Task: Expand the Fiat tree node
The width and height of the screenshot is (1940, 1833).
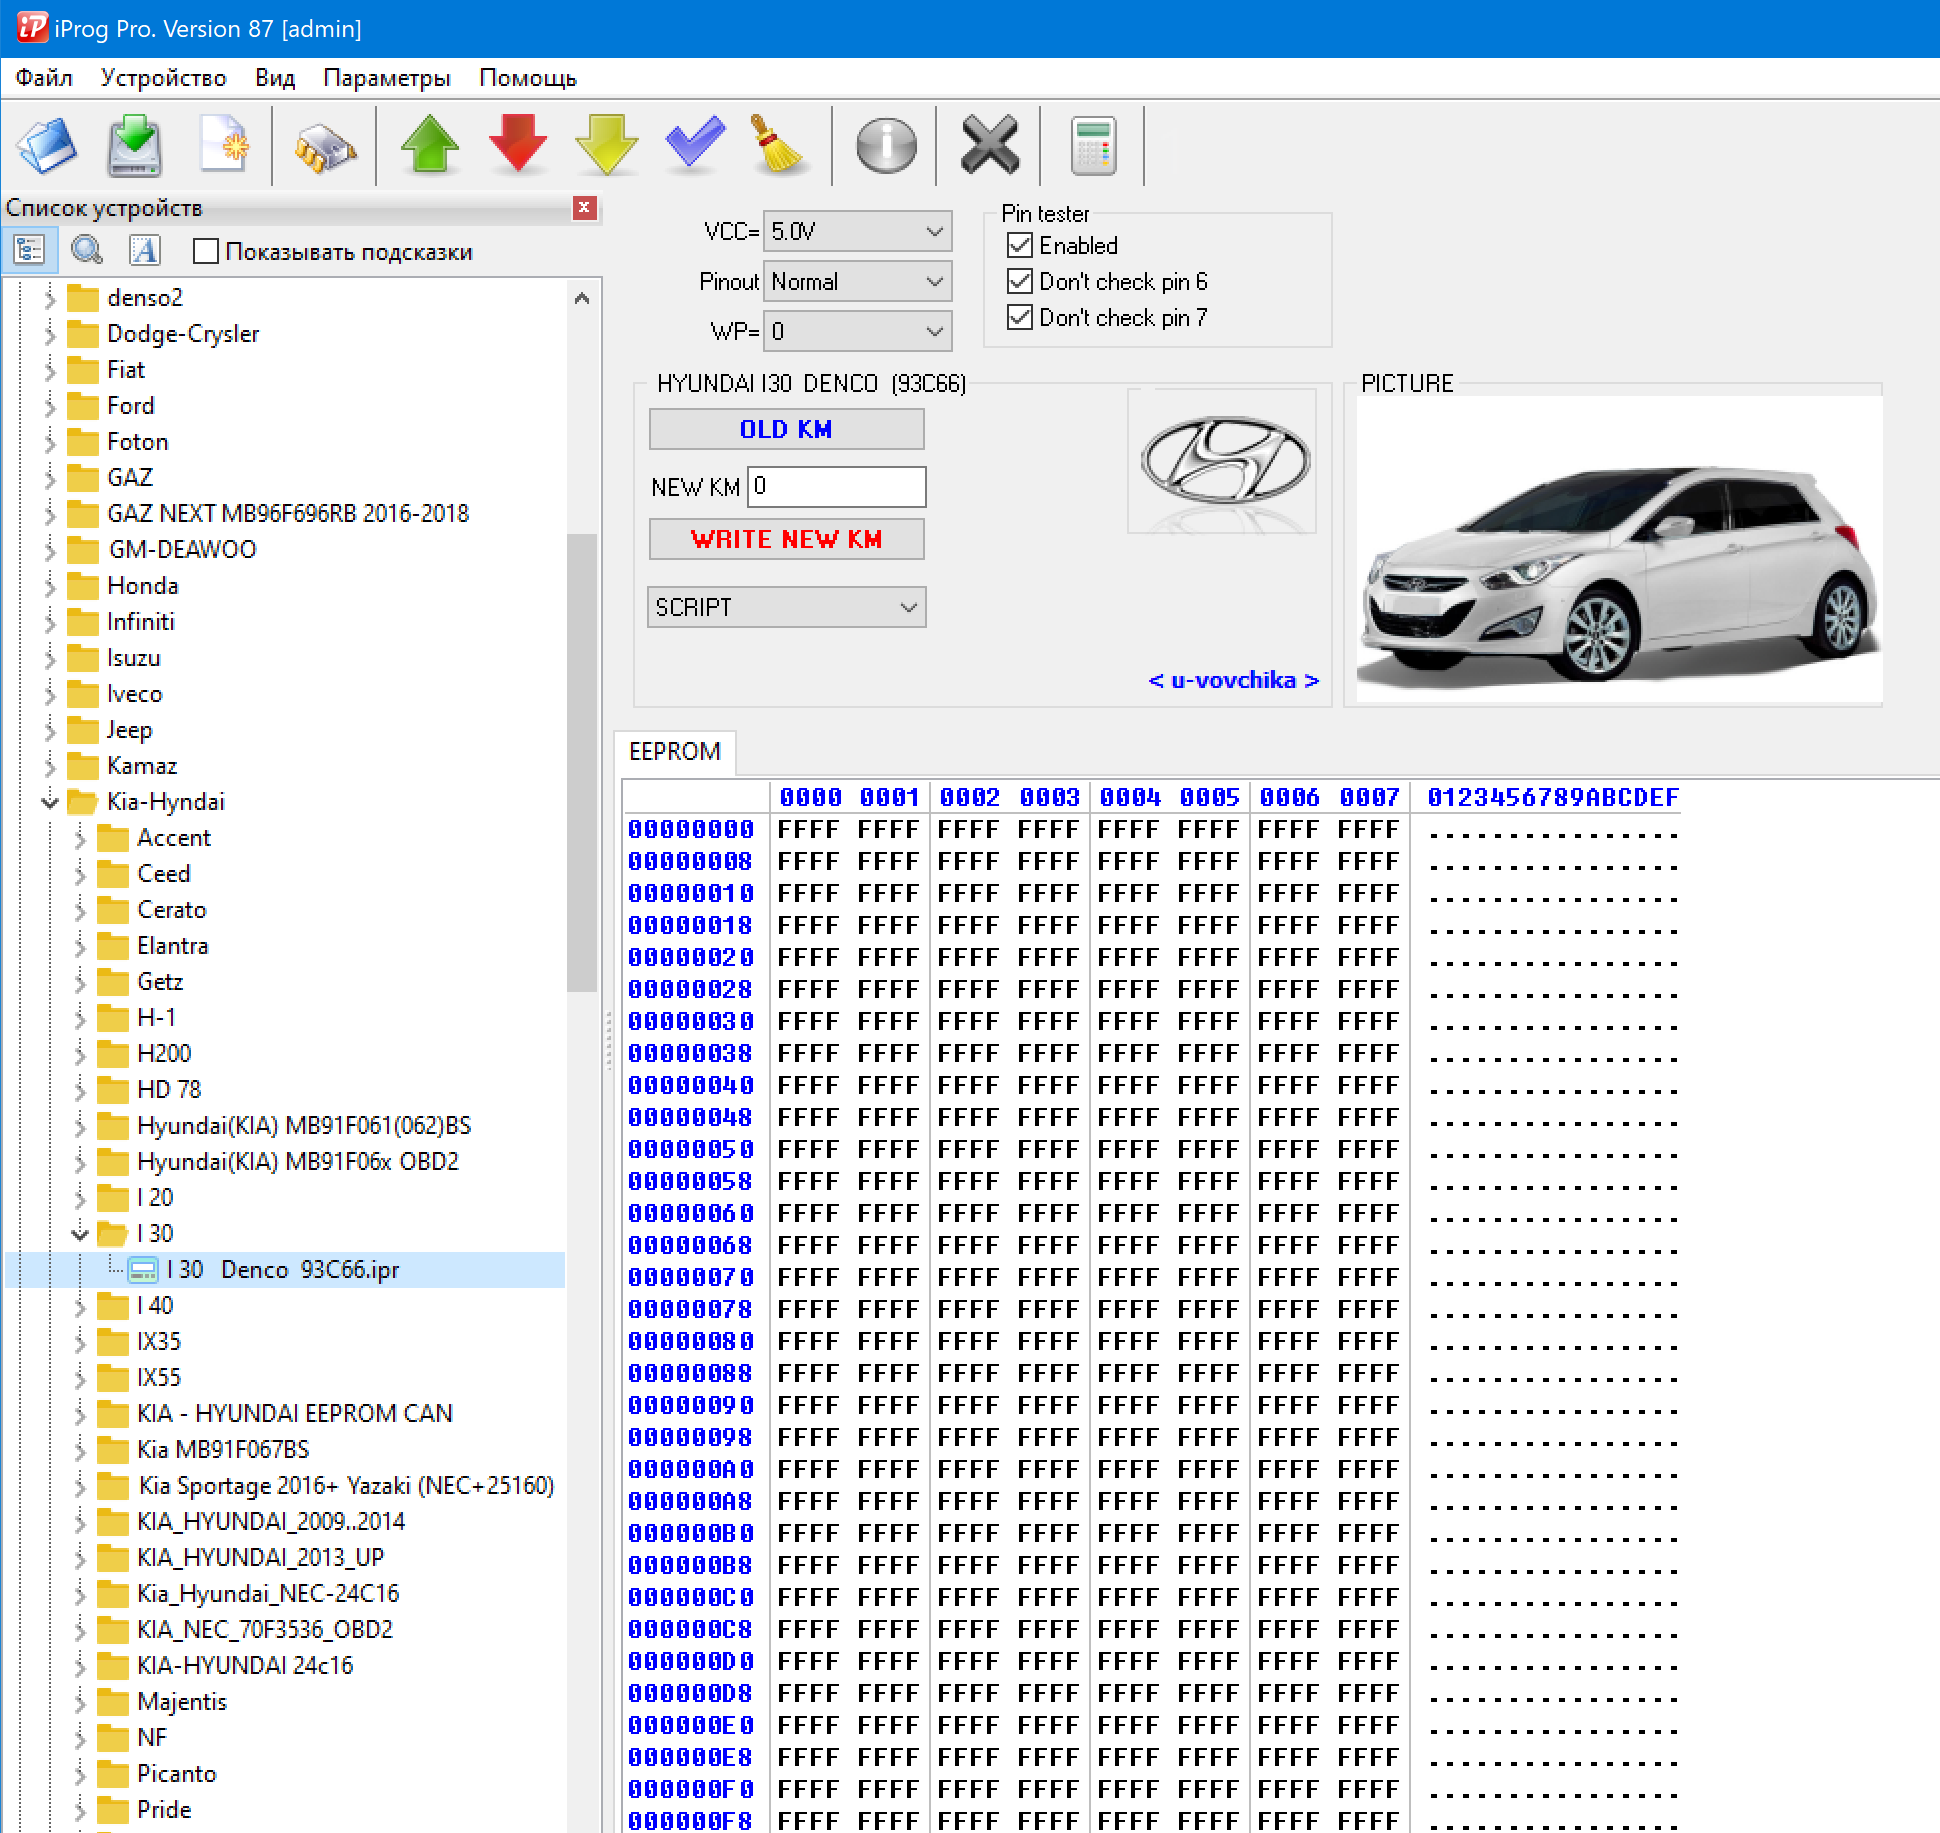Action: [49, 369]
